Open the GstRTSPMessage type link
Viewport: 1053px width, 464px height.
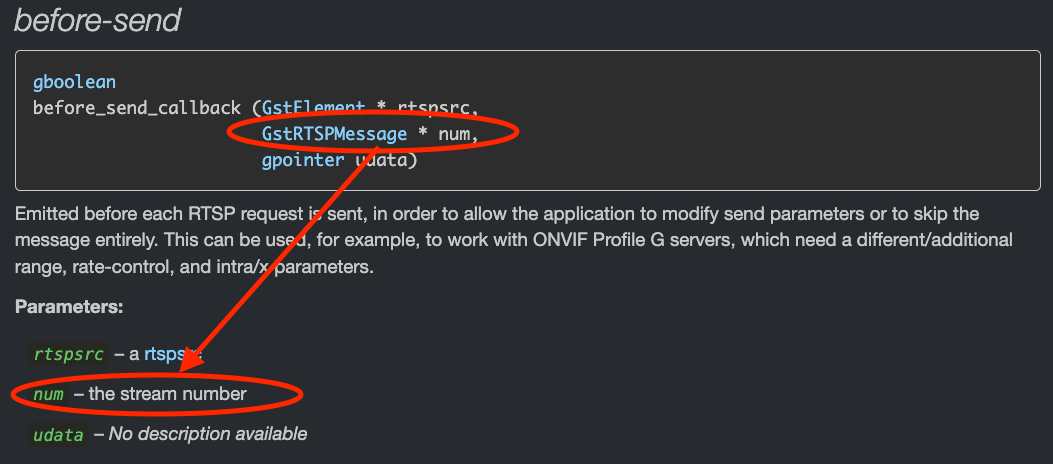(334, 134)
